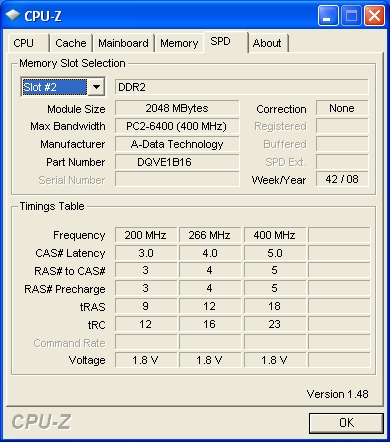Click the SPD tab

coord(226,42)
